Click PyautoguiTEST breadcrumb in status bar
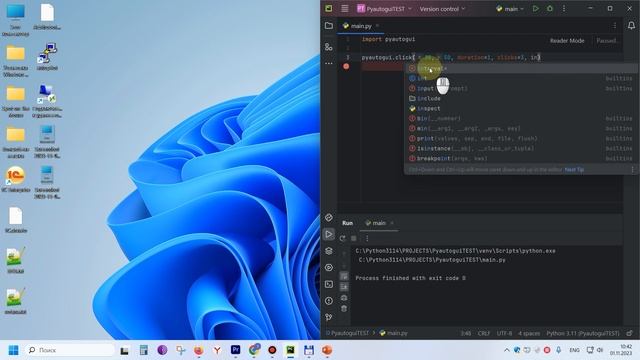The image size is (640, 360). coord(349,333)
